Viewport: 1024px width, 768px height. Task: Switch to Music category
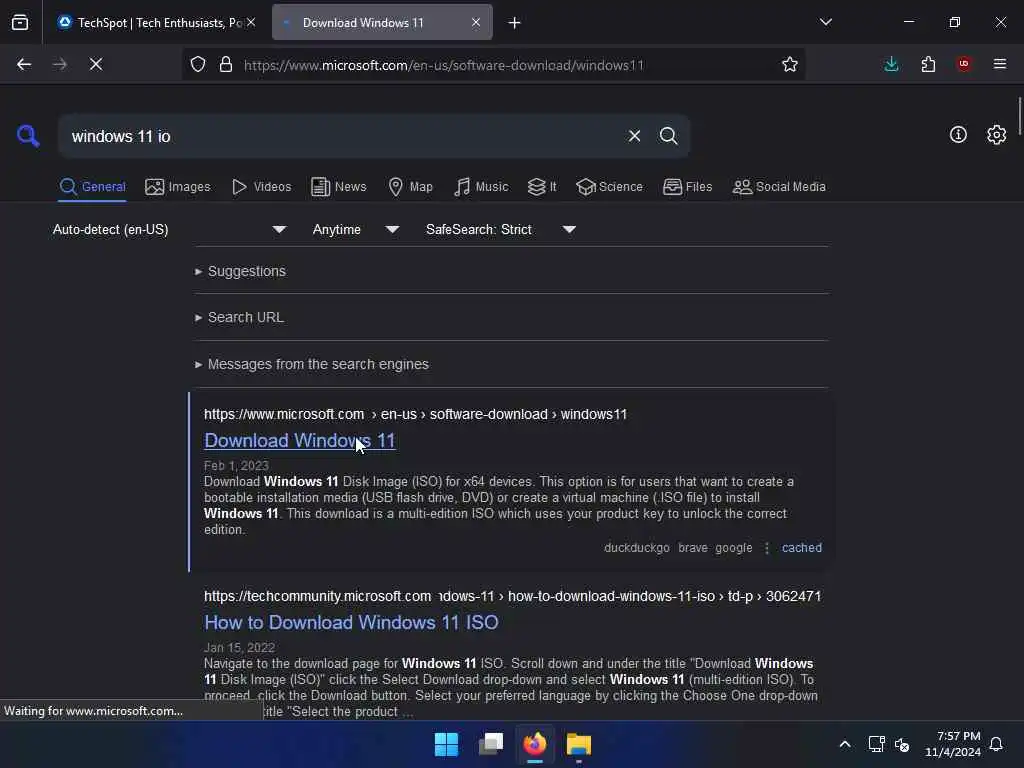point(481,187)
